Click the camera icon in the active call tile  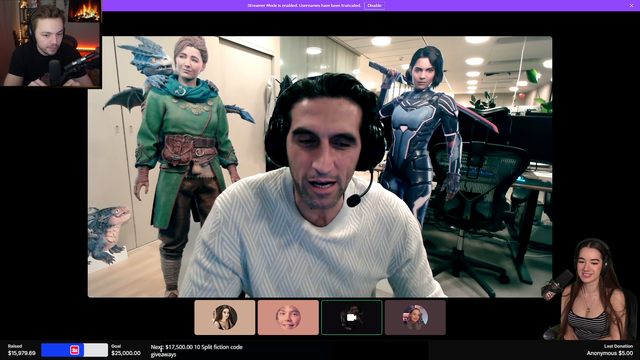[351, 317]
